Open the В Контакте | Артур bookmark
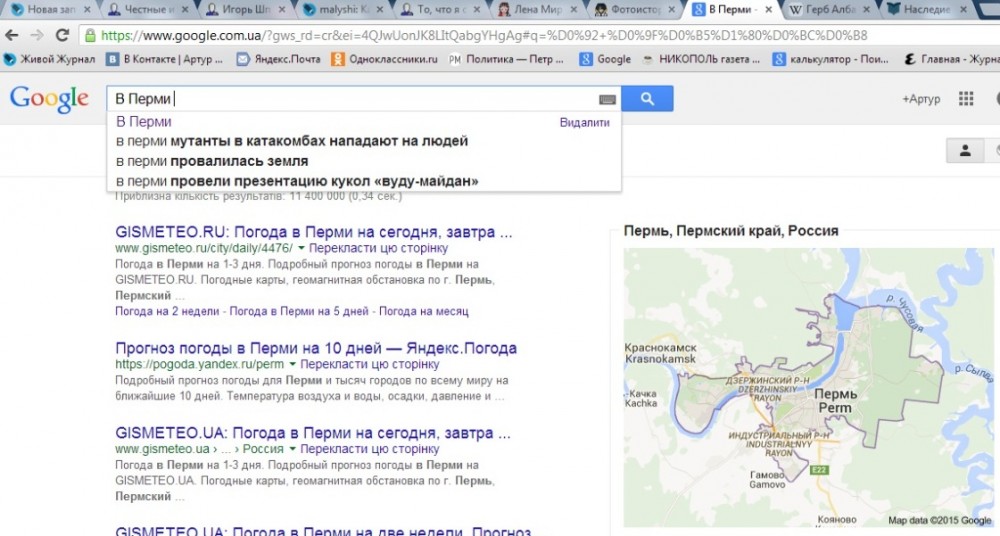 (x=165, y=59)
